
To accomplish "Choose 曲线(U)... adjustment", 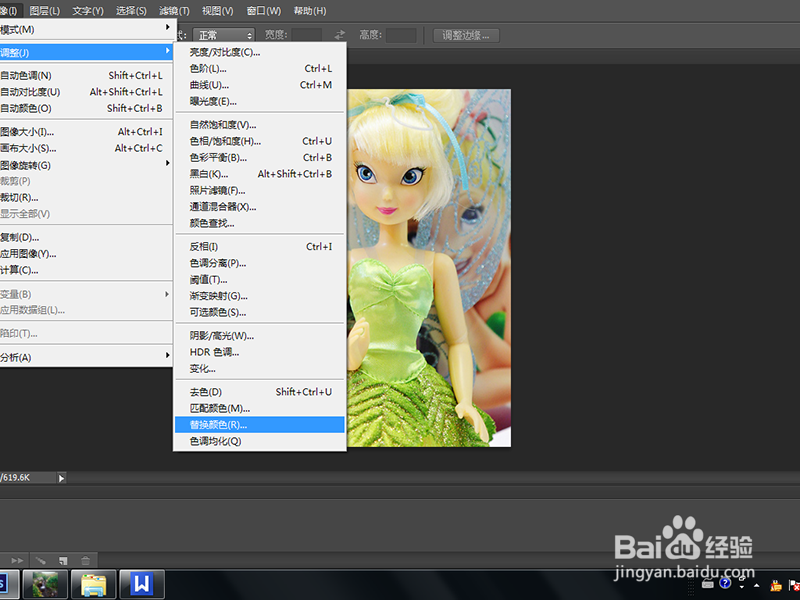I will click(260, 85).
